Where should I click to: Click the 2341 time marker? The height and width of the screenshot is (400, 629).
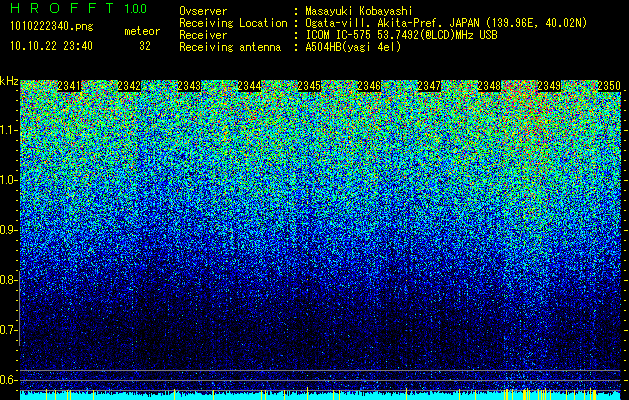[69, 86]
